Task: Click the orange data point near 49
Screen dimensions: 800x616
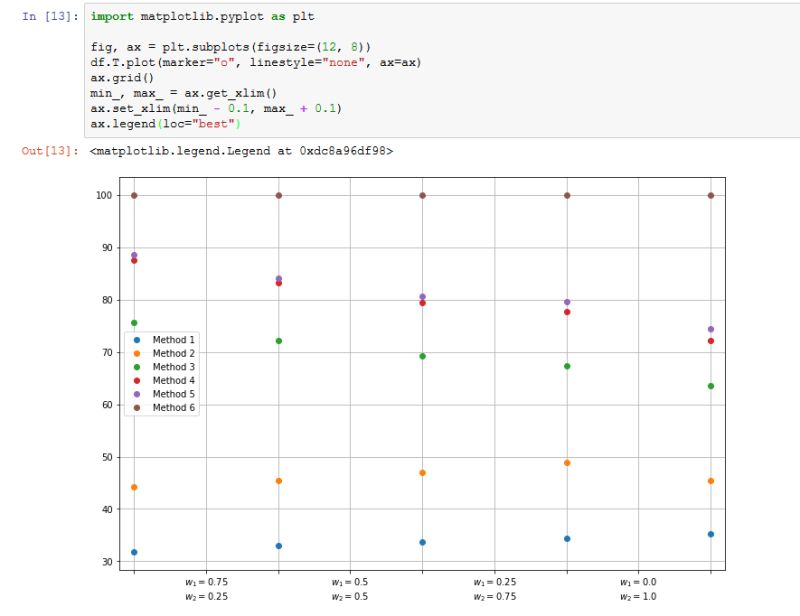Action: coord(565,463)
